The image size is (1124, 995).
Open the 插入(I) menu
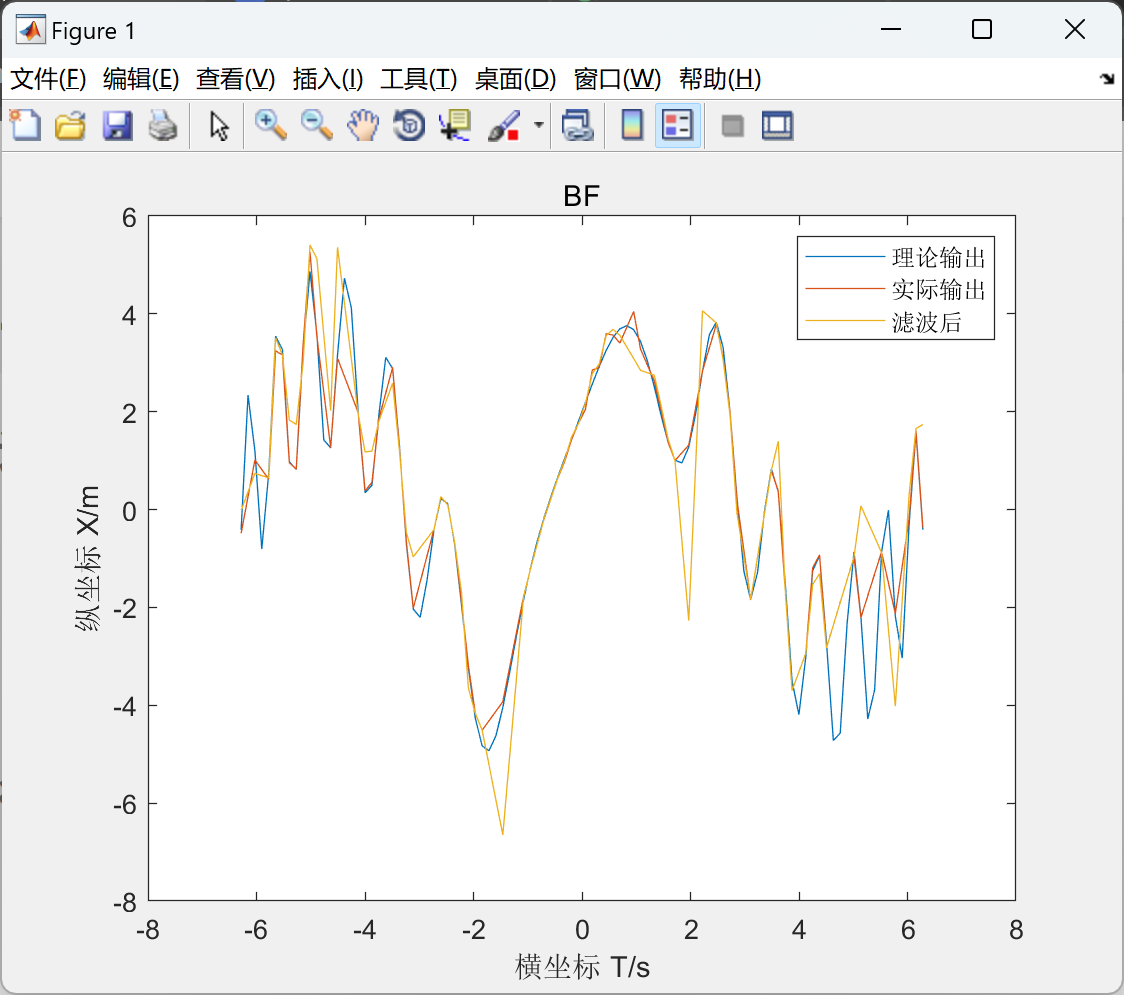point(328,79)
